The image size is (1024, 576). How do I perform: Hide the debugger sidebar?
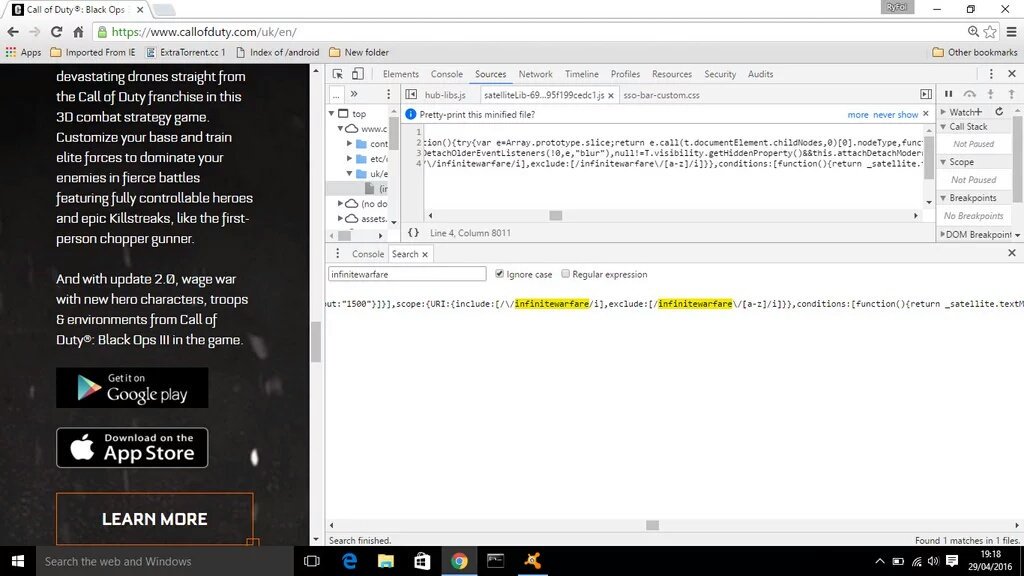925,95
